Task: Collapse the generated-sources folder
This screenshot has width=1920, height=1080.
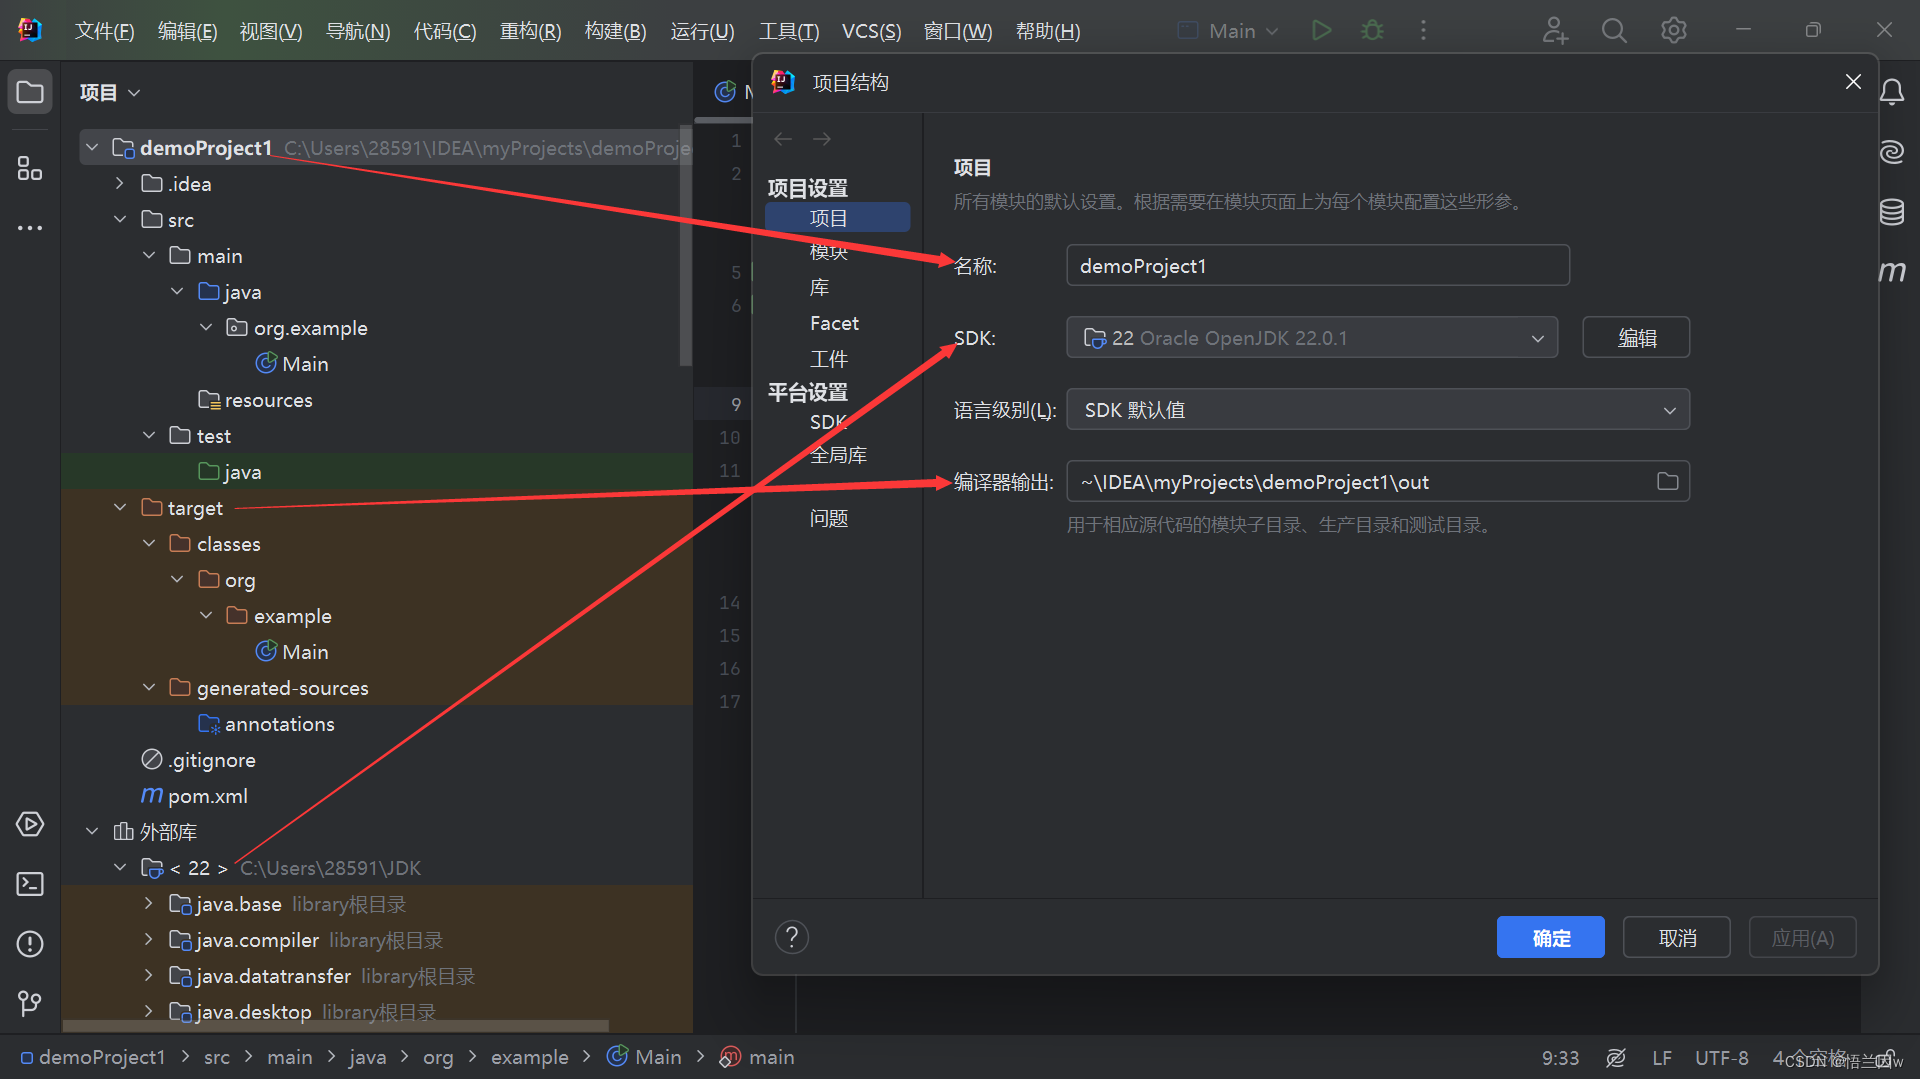Action: coord(149,688)
